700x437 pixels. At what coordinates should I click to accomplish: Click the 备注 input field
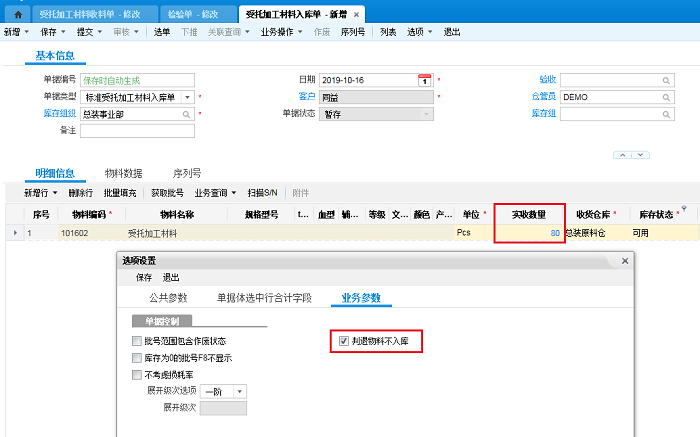pos(136,132)
